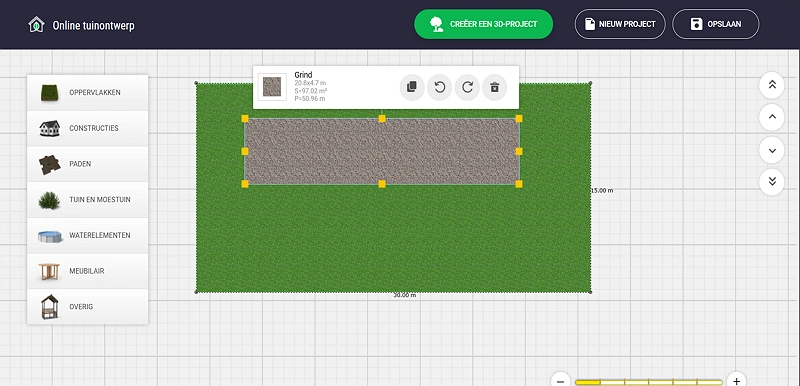Click the bottom-middle gravel resize handle
Image resolution: width=800 pixels, height=386 pixels.
pos(382,184)
